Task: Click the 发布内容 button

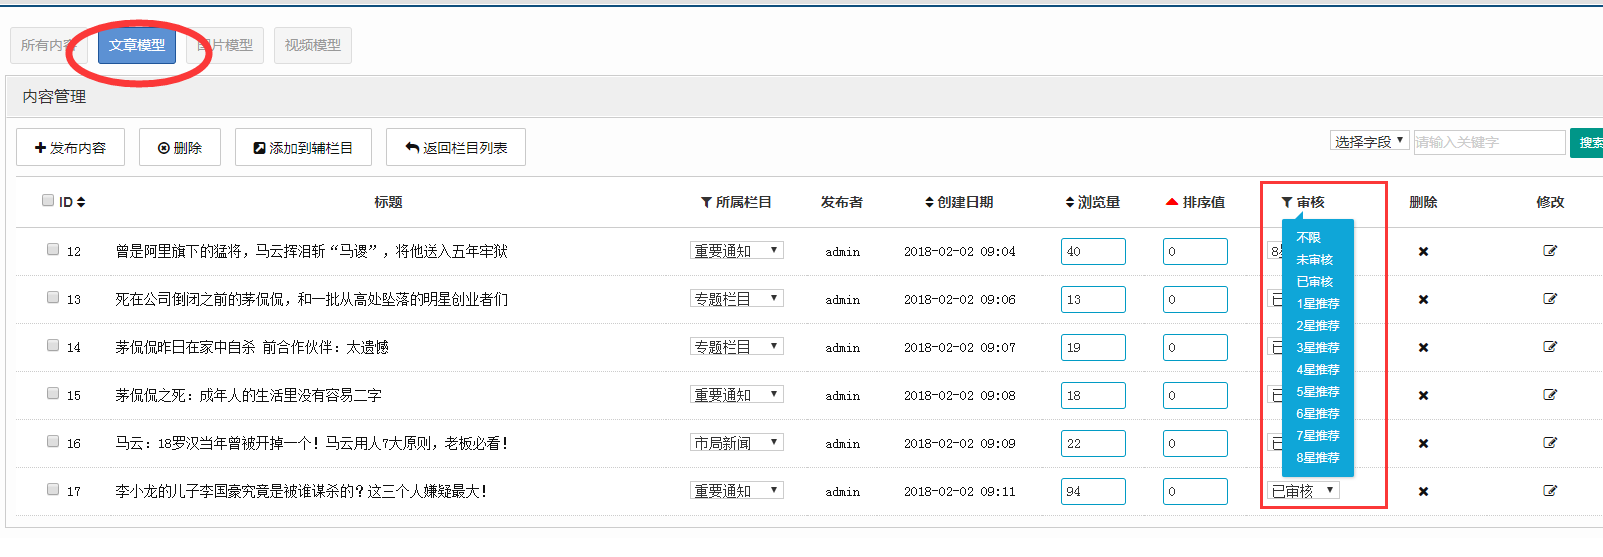Action: pos(70,147)
